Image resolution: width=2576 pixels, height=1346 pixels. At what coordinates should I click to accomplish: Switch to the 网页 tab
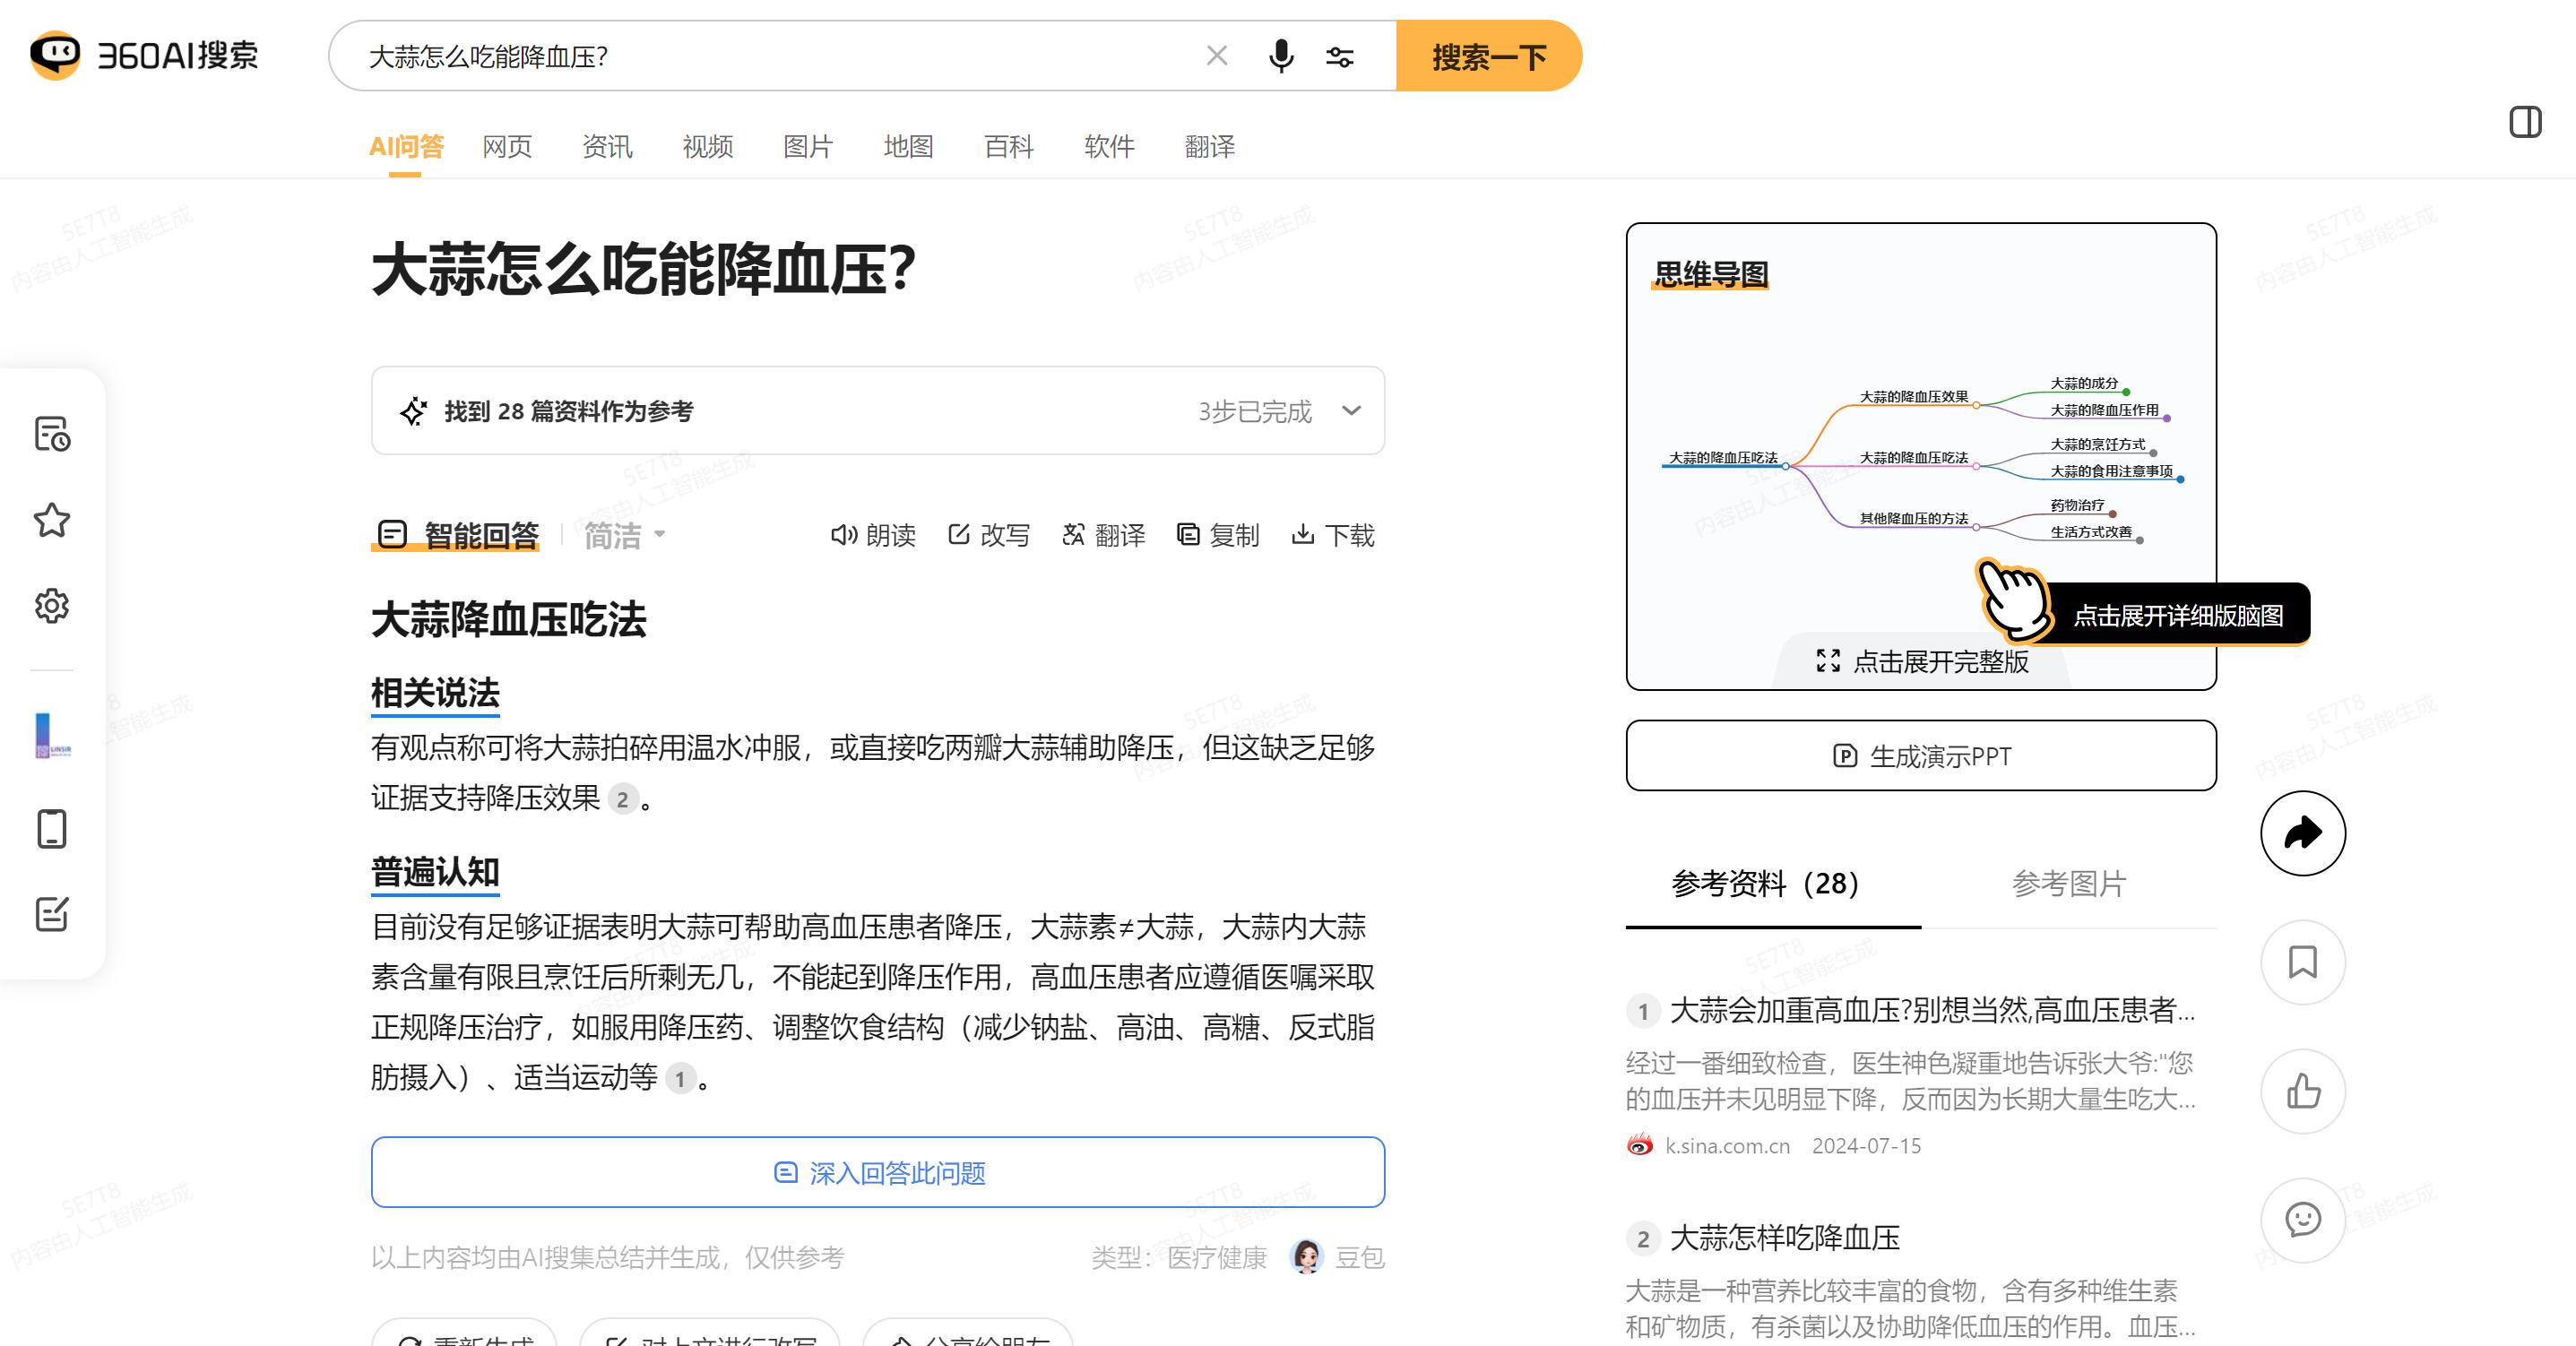pyautogui.click(x=507, y=147)
